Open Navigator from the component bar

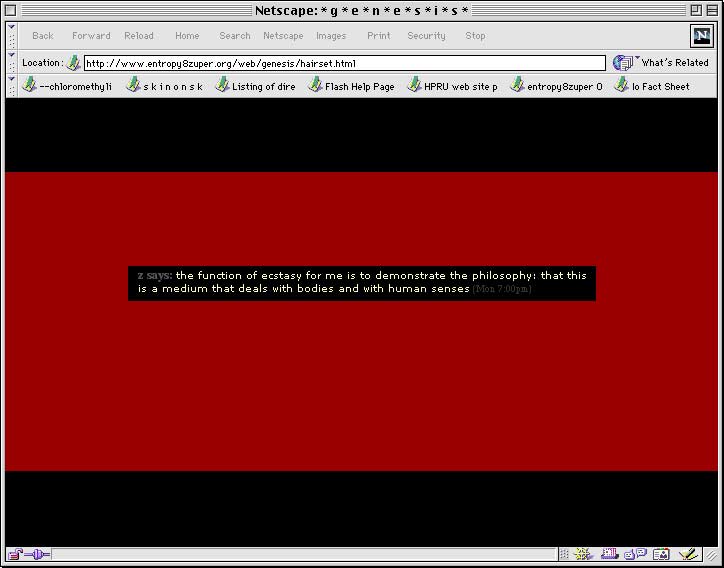click(x=585, y=554)
